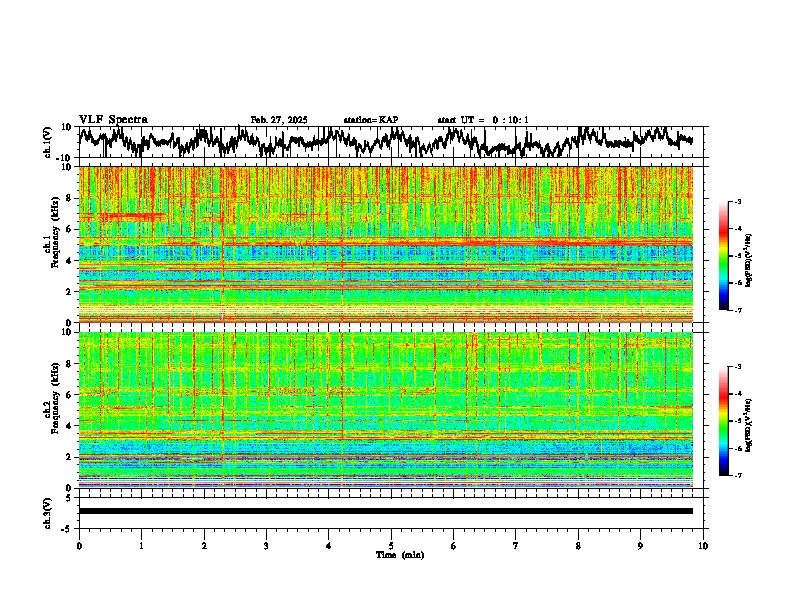This screenshot has height=612, width=792.
Task: Click the "2" kHz tick on ch.2 frequency axis
Action: [x=70, y=457]
